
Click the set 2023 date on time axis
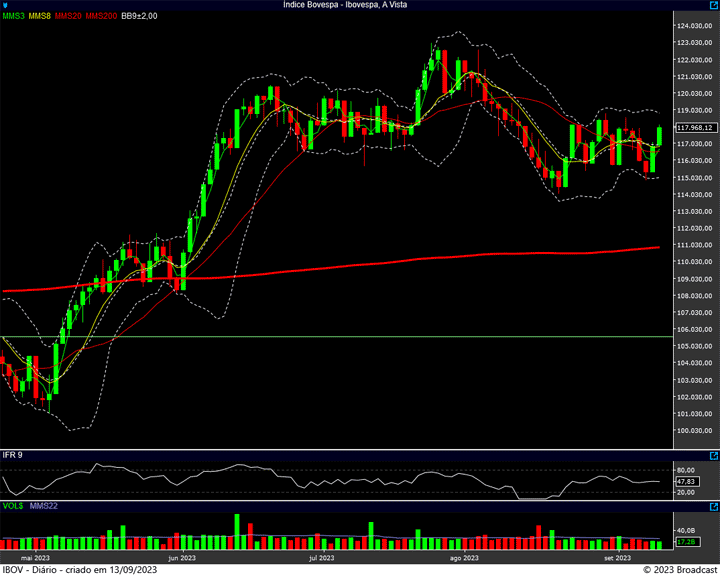pos(616,557)
